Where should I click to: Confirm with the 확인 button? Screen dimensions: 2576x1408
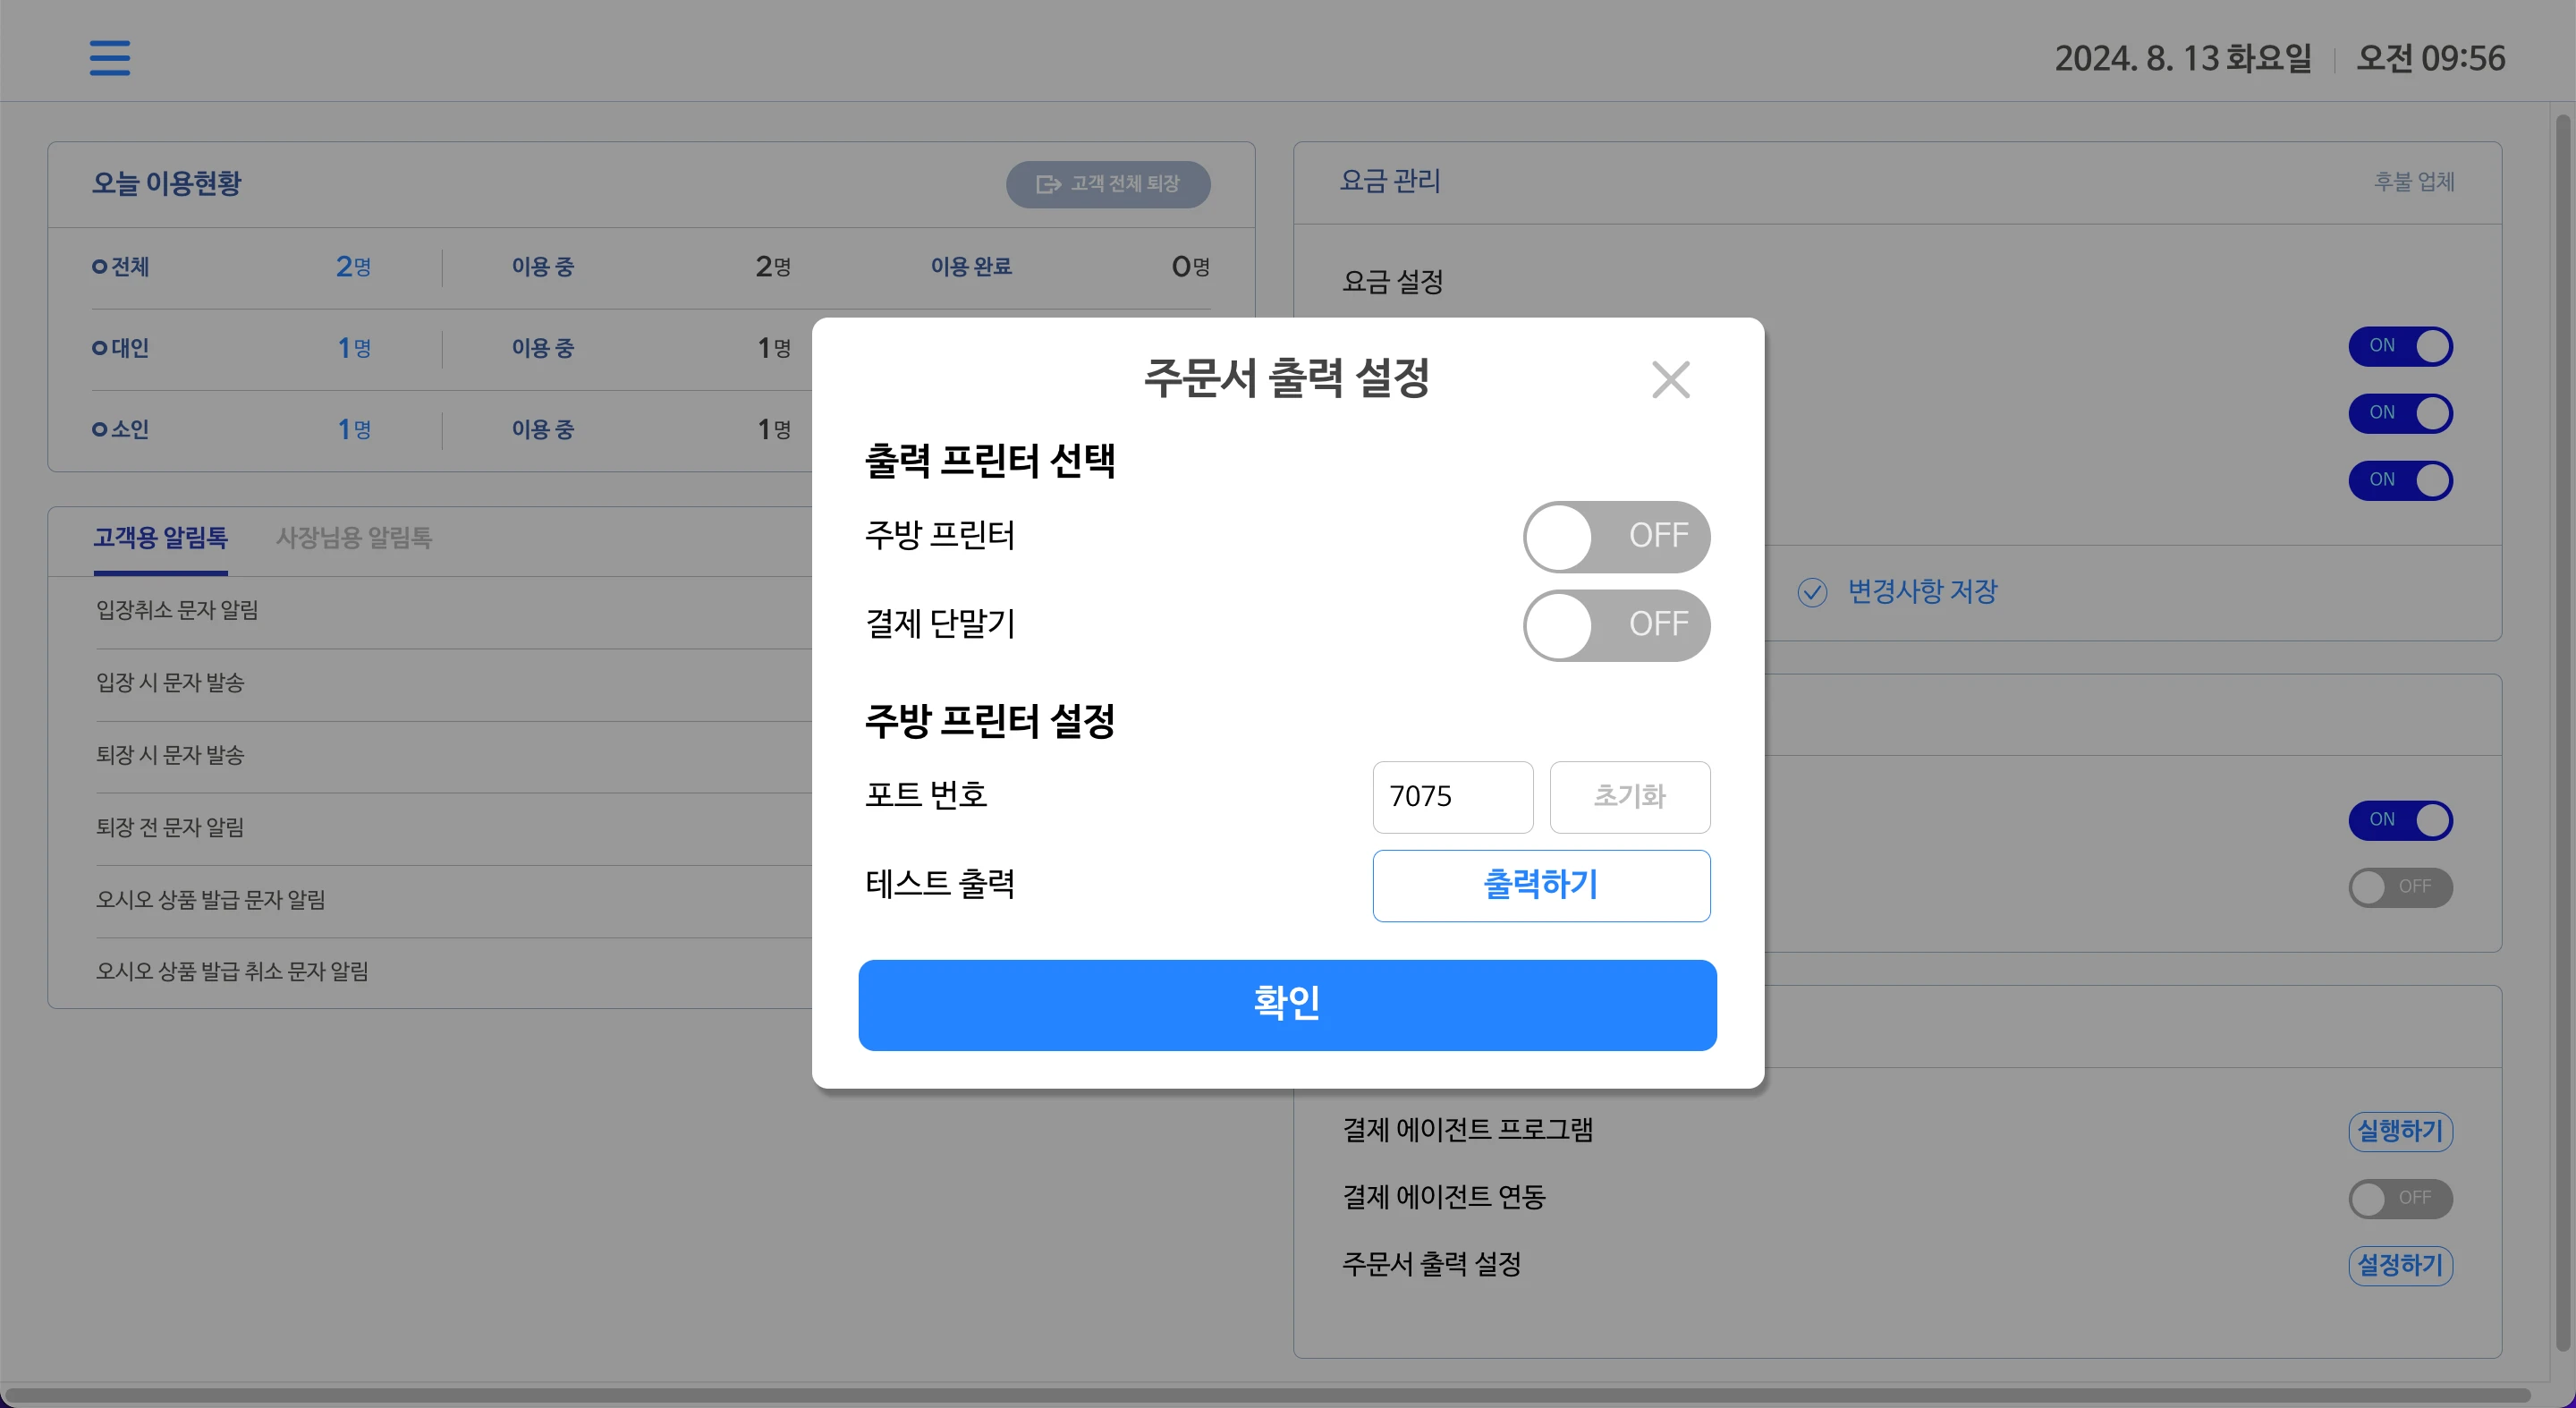1287,1004
